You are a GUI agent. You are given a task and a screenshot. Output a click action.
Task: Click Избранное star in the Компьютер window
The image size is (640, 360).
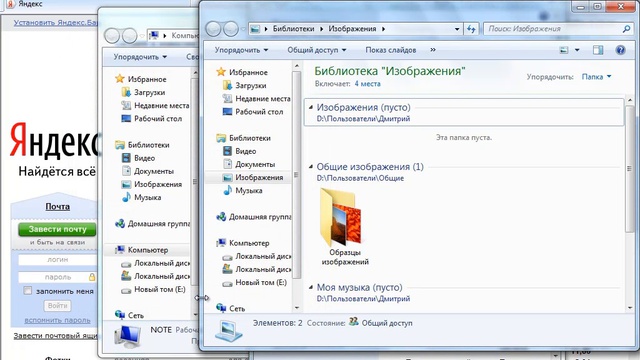(x=120, y=79)
